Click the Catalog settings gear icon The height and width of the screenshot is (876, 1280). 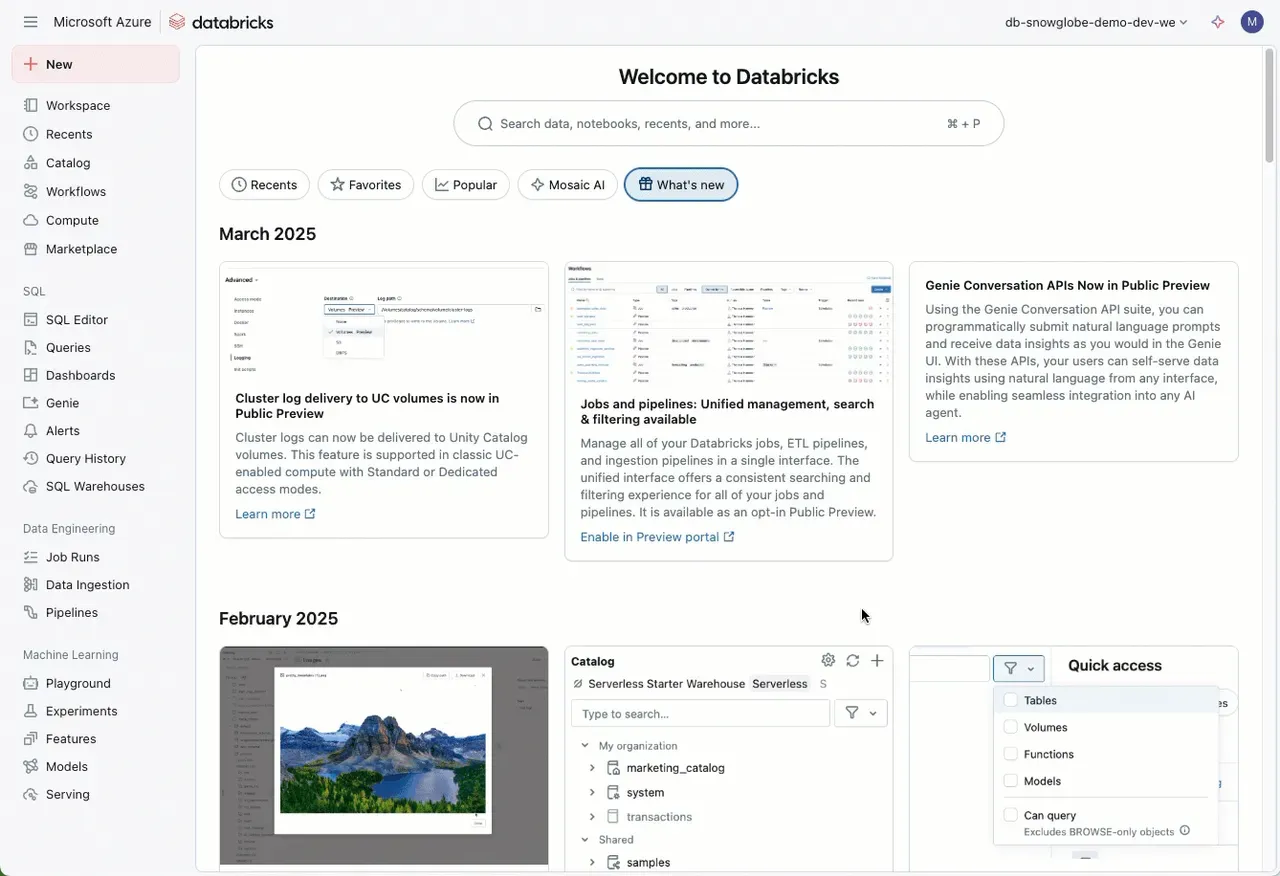pos(828,660)
